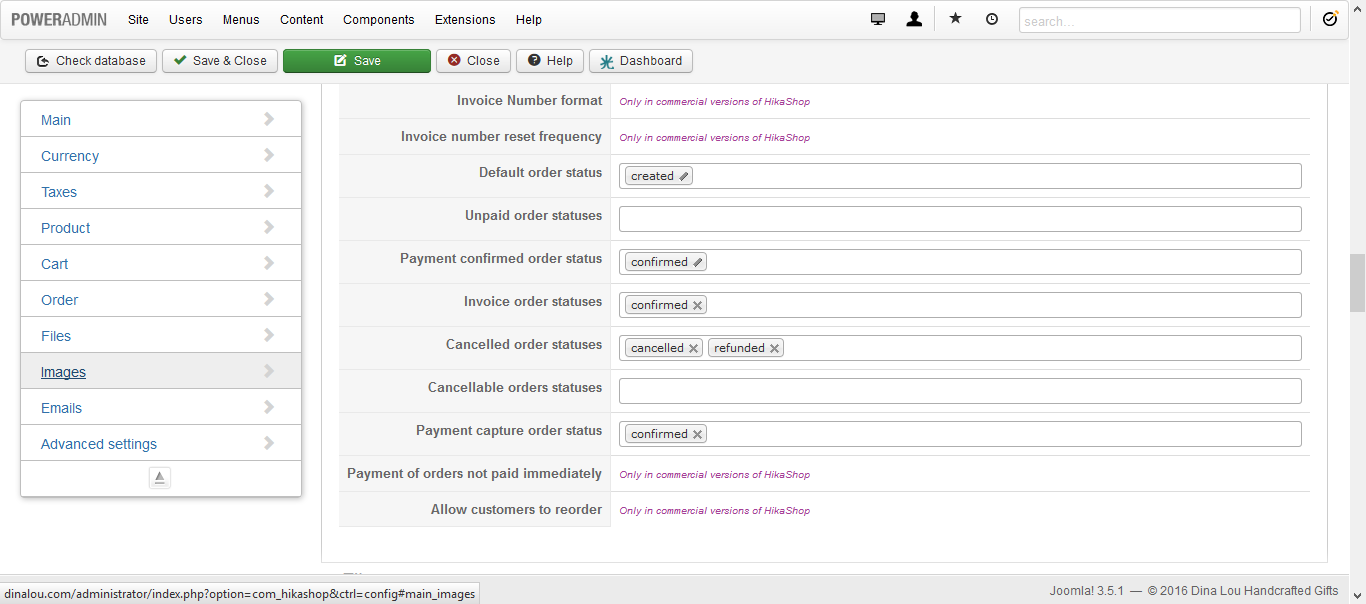Image resolution: width=1366 pixels, height=604 pixels.
Task: Open the Extensions menu
Action: point(465,20)
